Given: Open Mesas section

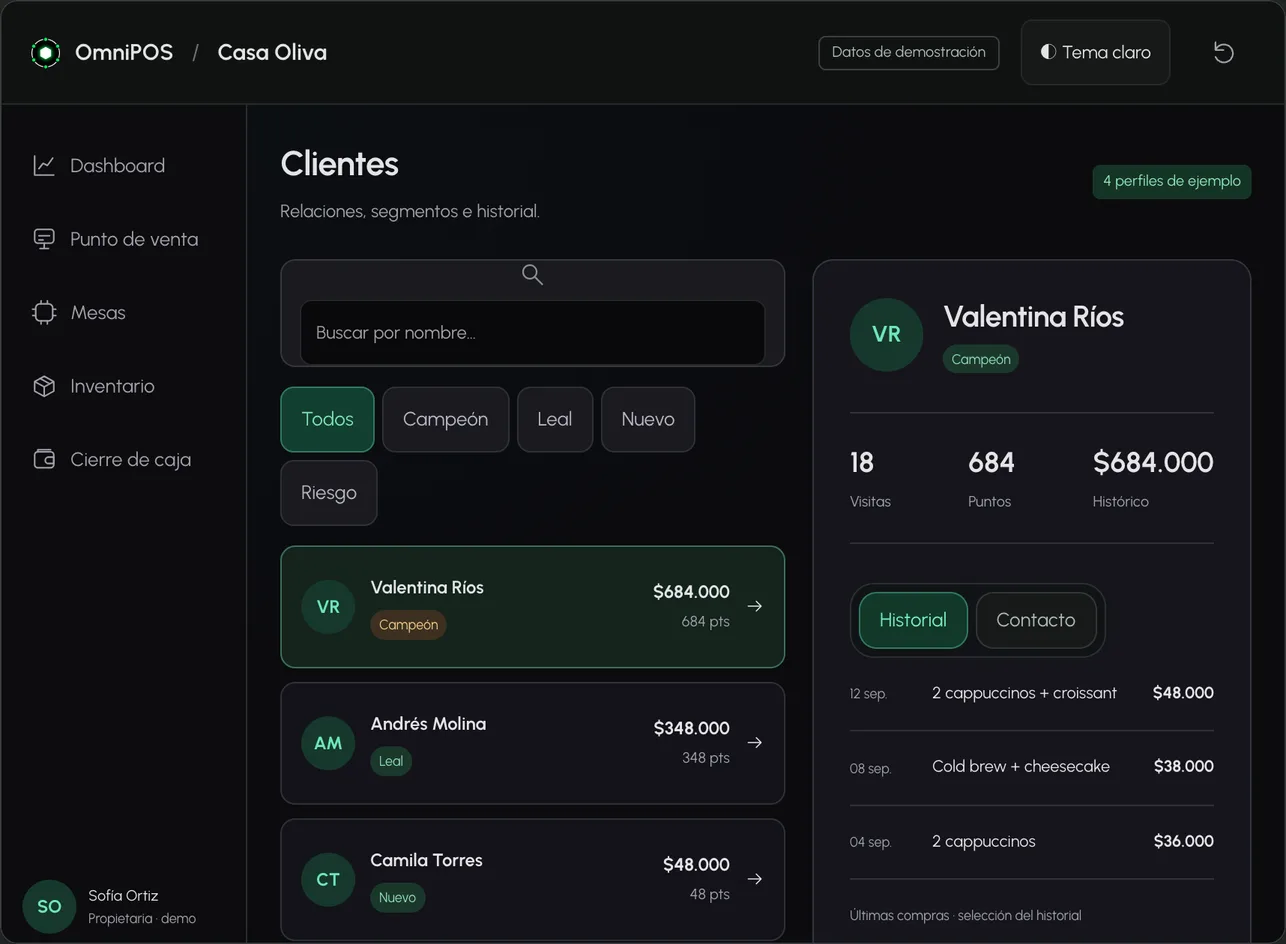Looking at the screenshot, I should 123,312.
